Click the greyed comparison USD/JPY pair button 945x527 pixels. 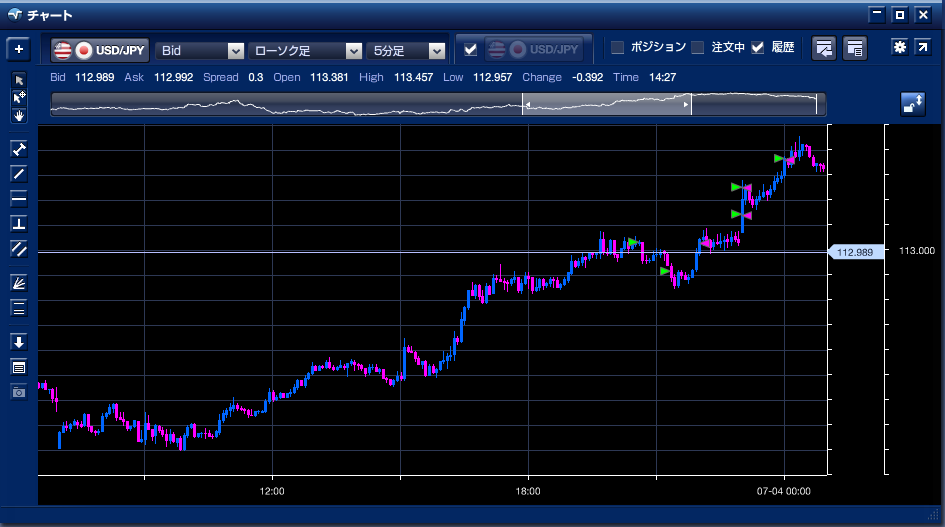534,49
